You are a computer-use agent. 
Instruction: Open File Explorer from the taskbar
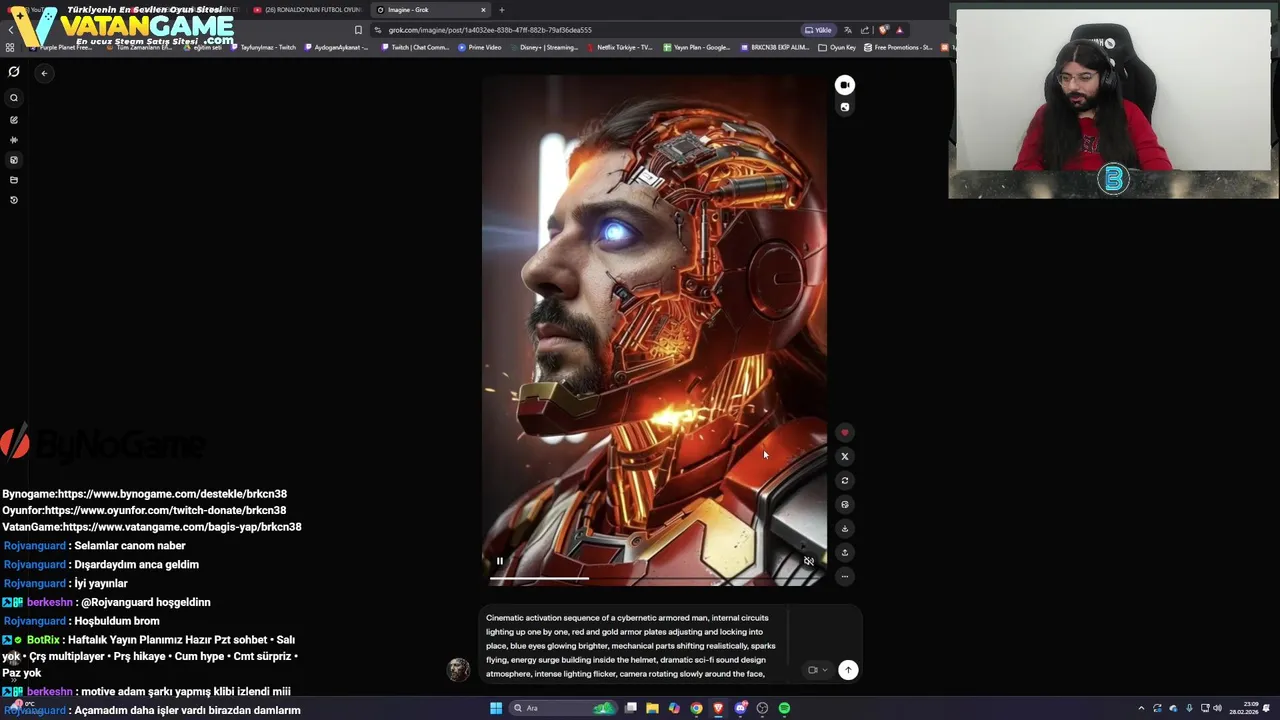[x=652, y=708]
